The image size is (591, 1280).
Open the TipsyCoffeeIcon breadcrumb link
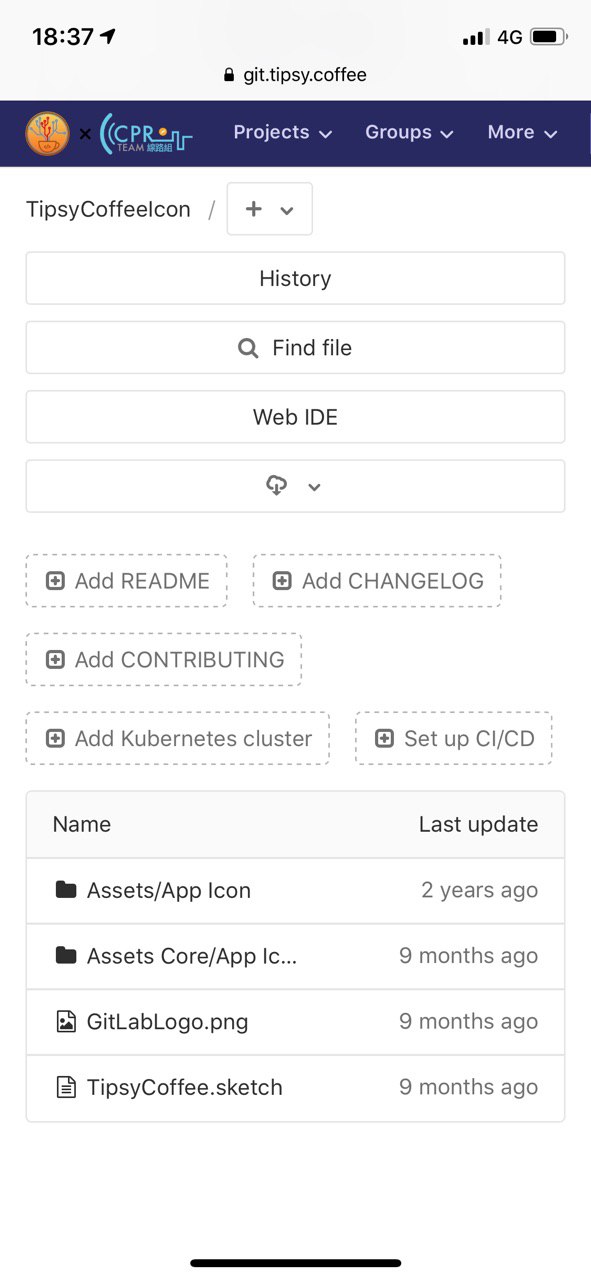108,209
